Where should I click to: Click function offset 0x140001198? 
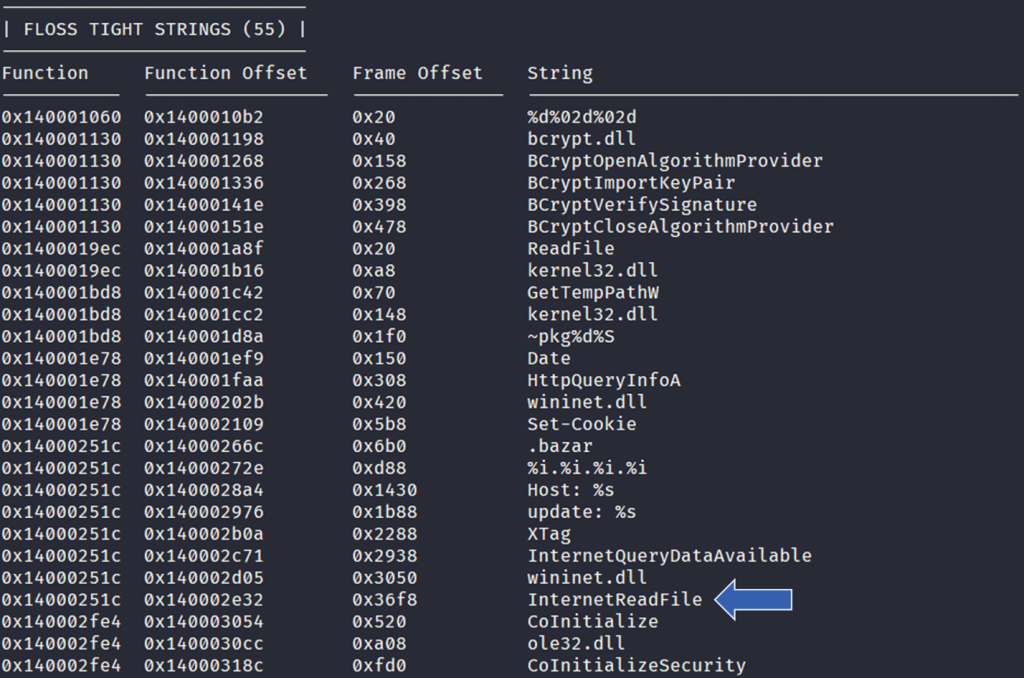[x=204, y=139]
